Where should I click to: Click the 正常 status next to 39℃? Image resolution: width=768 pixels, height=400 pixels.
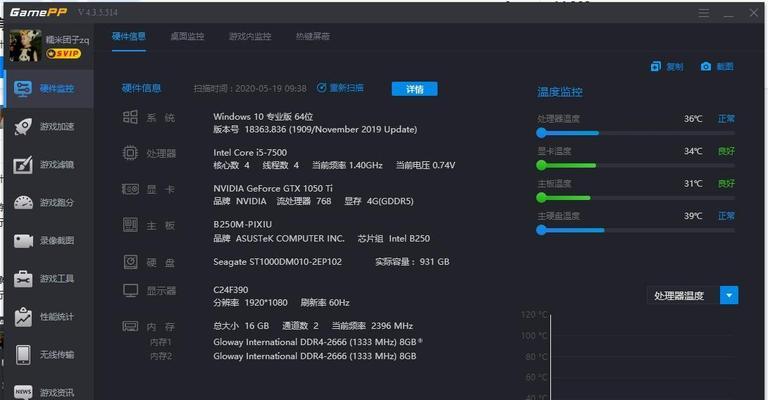(x=726, y=216)
